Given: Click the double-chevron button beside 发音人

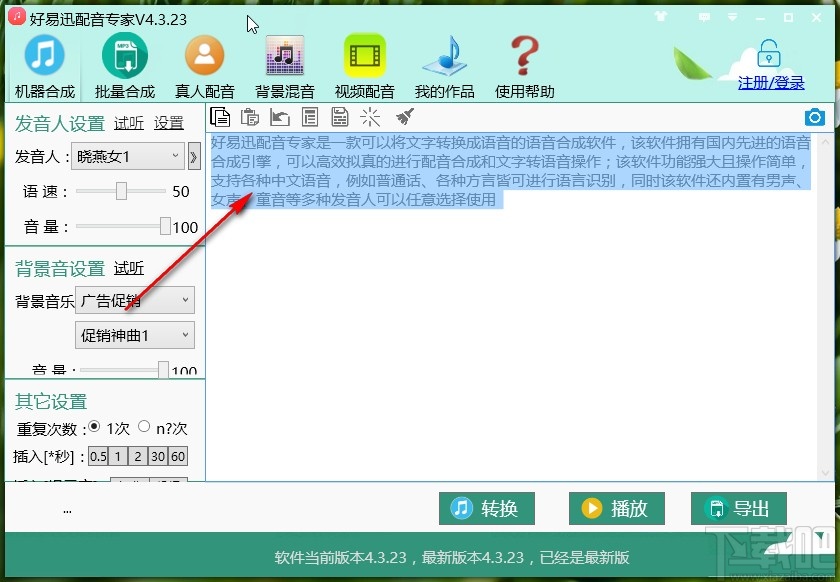Looking at the screenshot, I should click(194, 157).
